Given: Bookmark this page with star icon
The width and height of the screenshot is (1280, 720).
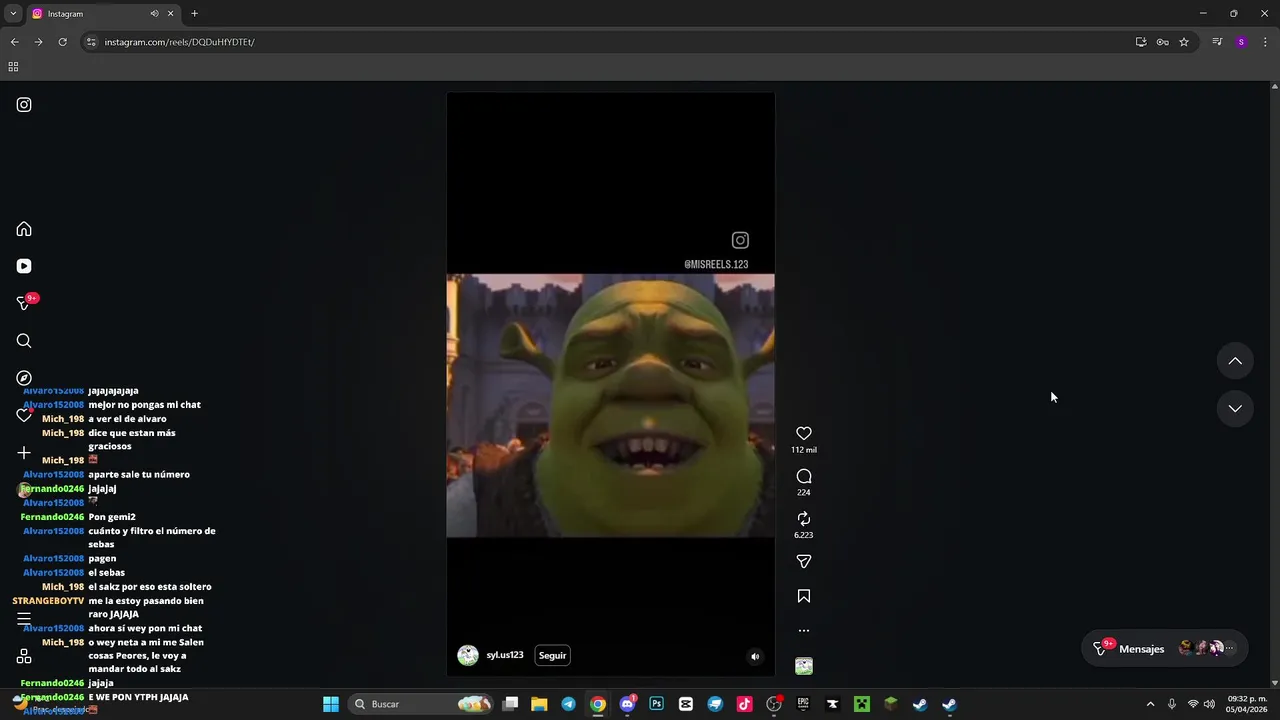Looking at the screenshot, I should [x=1184, y=42].
